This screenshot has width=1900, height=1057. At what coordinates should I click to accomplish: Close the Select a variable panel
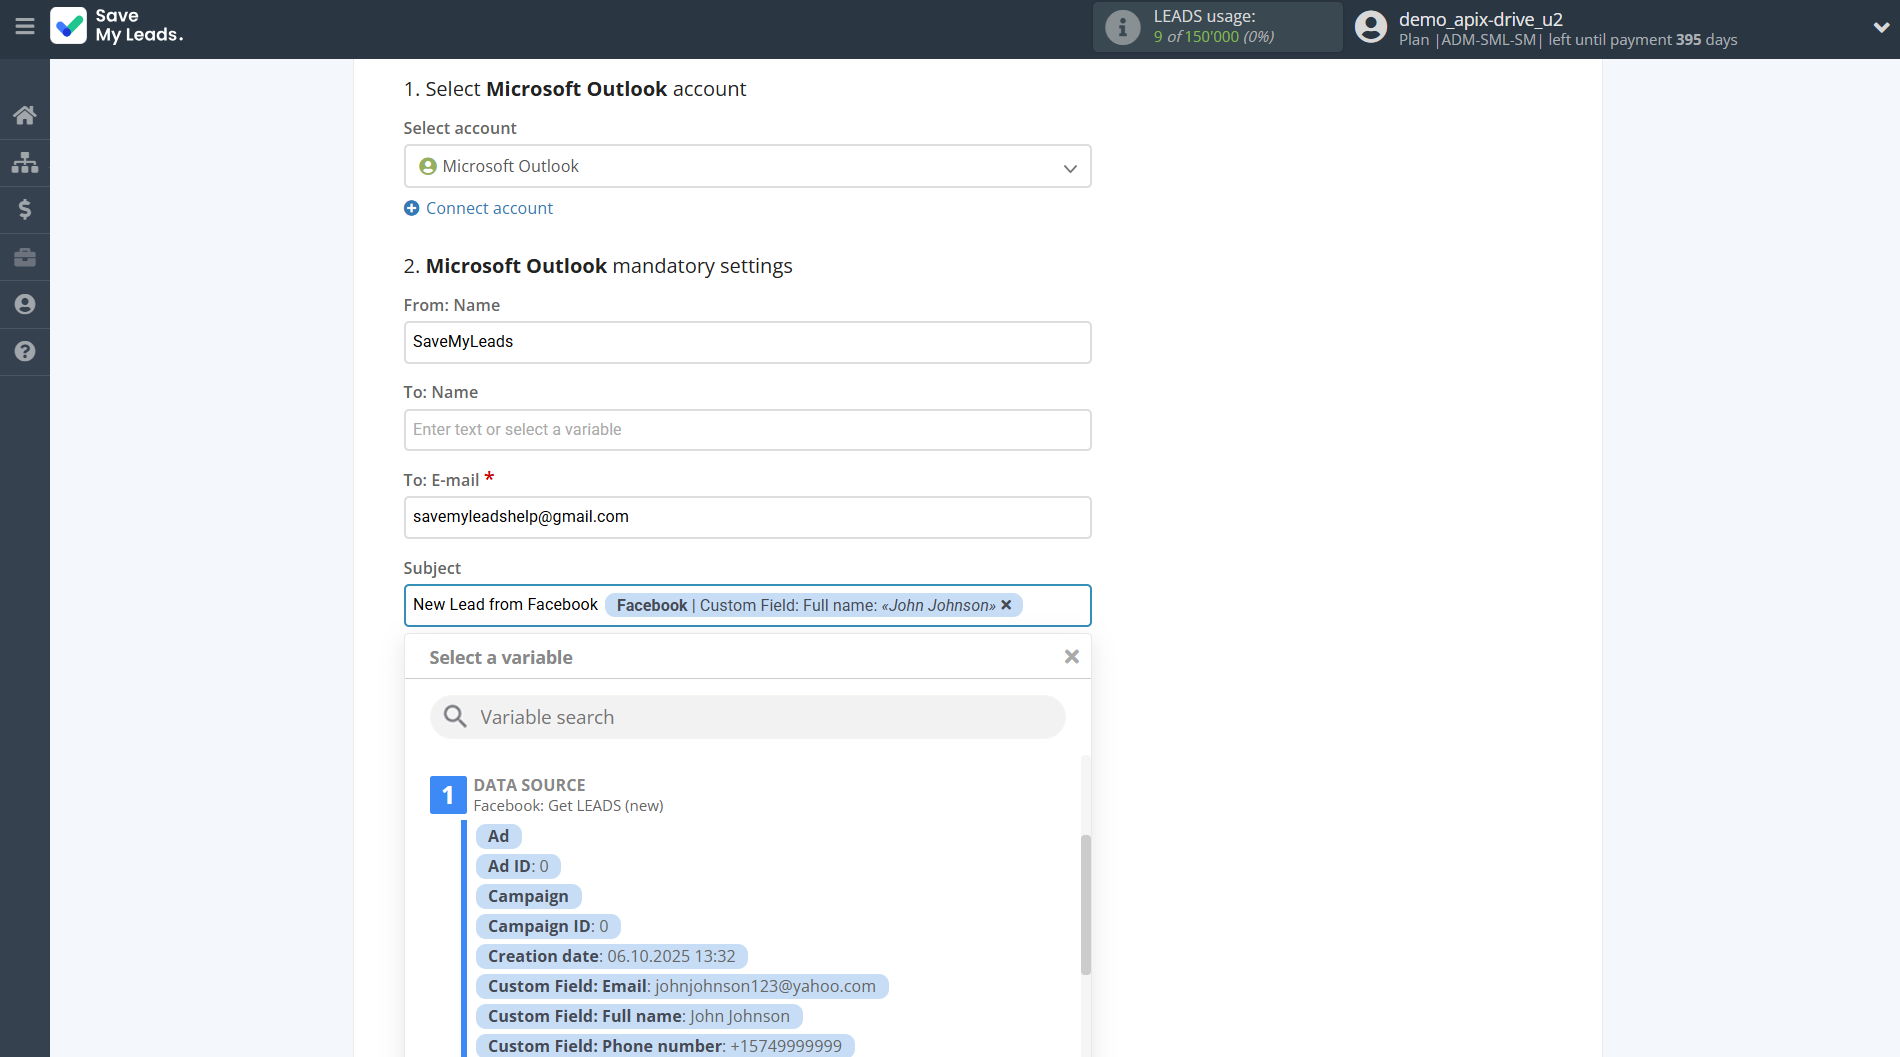(1071, 656)
